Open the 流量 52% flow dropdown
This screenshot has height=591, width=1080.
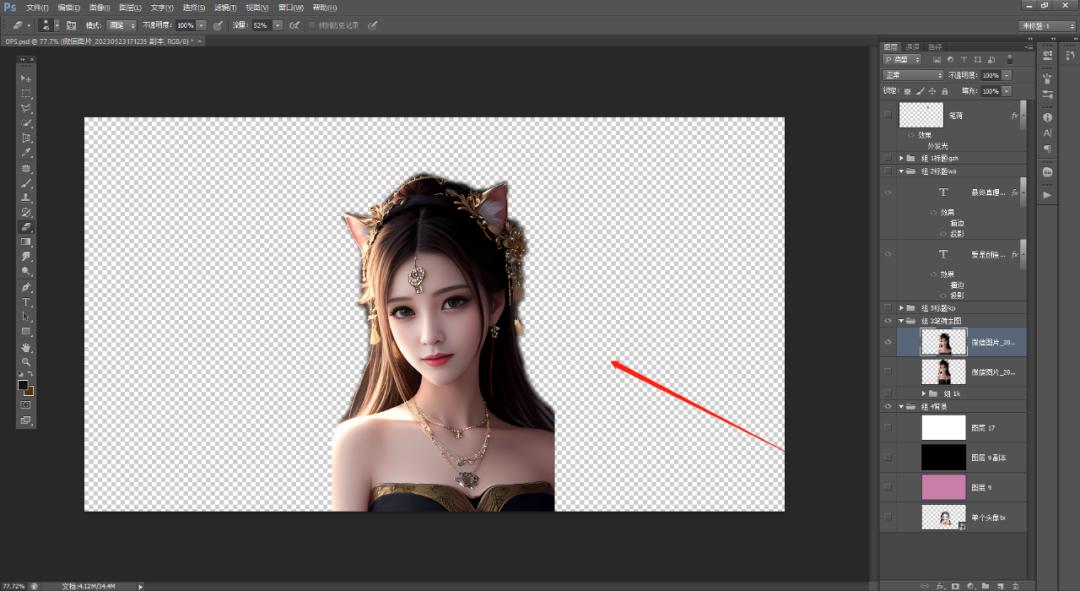pos(276,27)
